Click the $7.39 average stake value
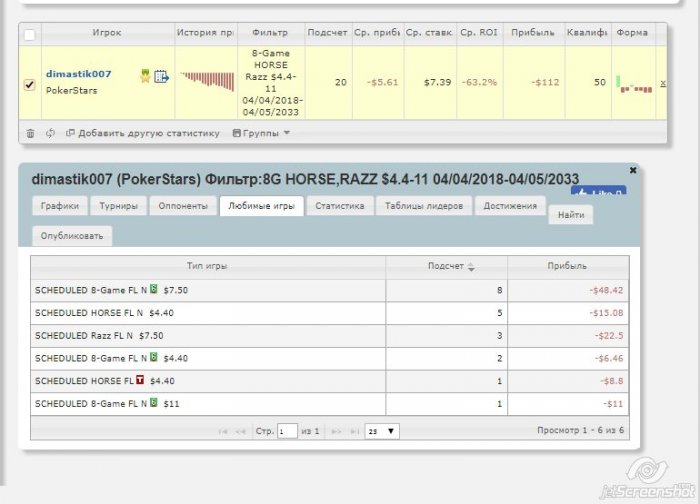The width and height of the screenshot is (700, 504). [438, 83]
